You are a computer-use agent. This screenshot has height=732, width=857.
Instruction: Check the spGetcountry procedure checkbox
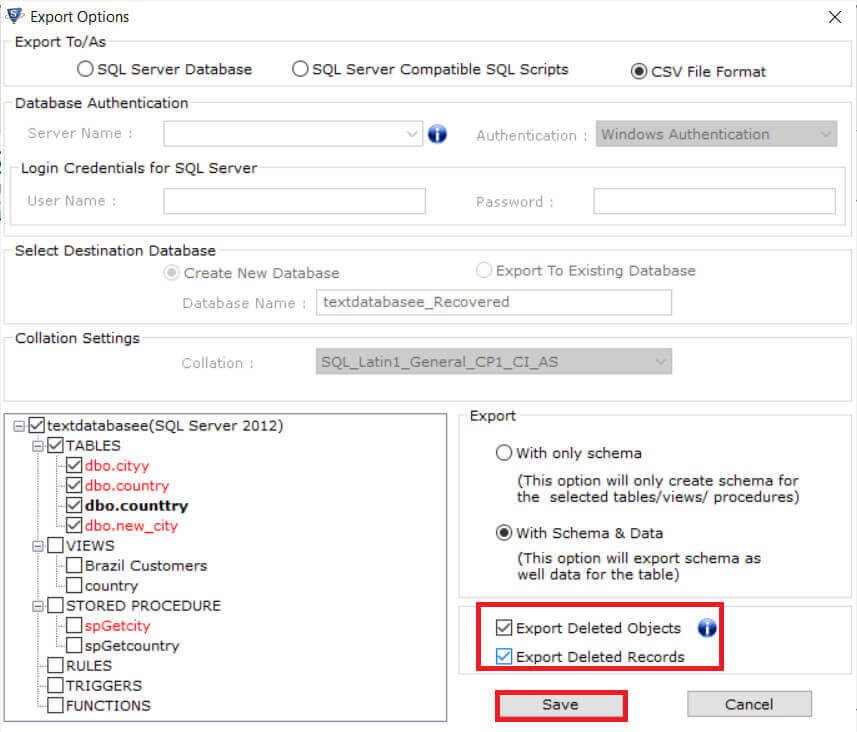[74, 645]
